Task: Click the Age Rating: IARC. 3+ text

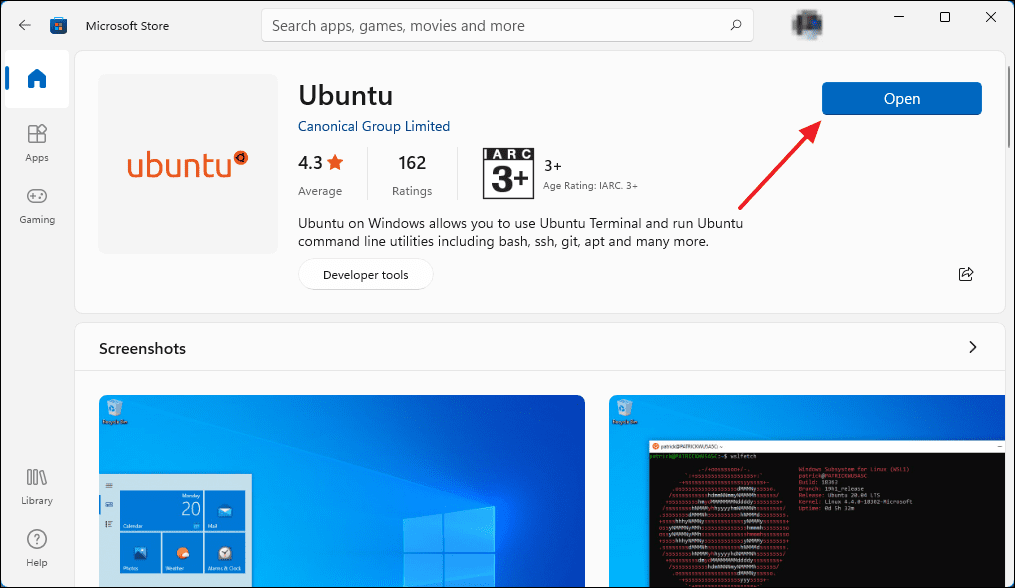Action: coord(590,186)
